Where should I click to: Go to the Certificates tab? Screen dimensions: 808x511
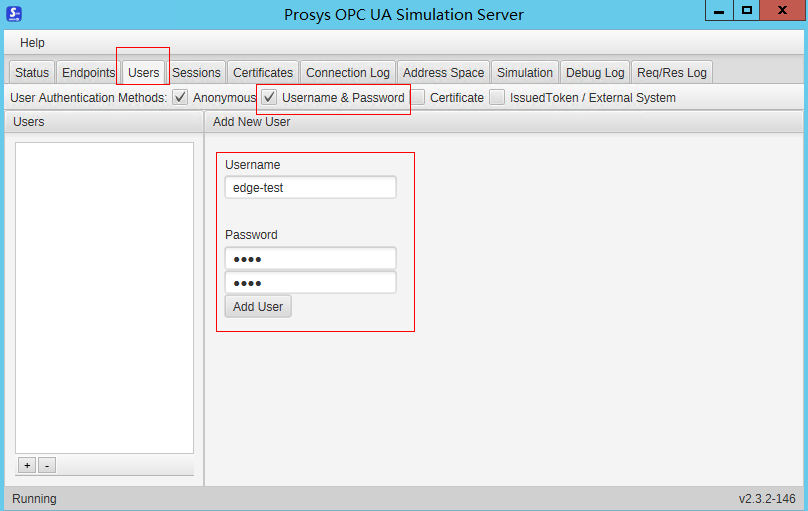coord(263,73)
